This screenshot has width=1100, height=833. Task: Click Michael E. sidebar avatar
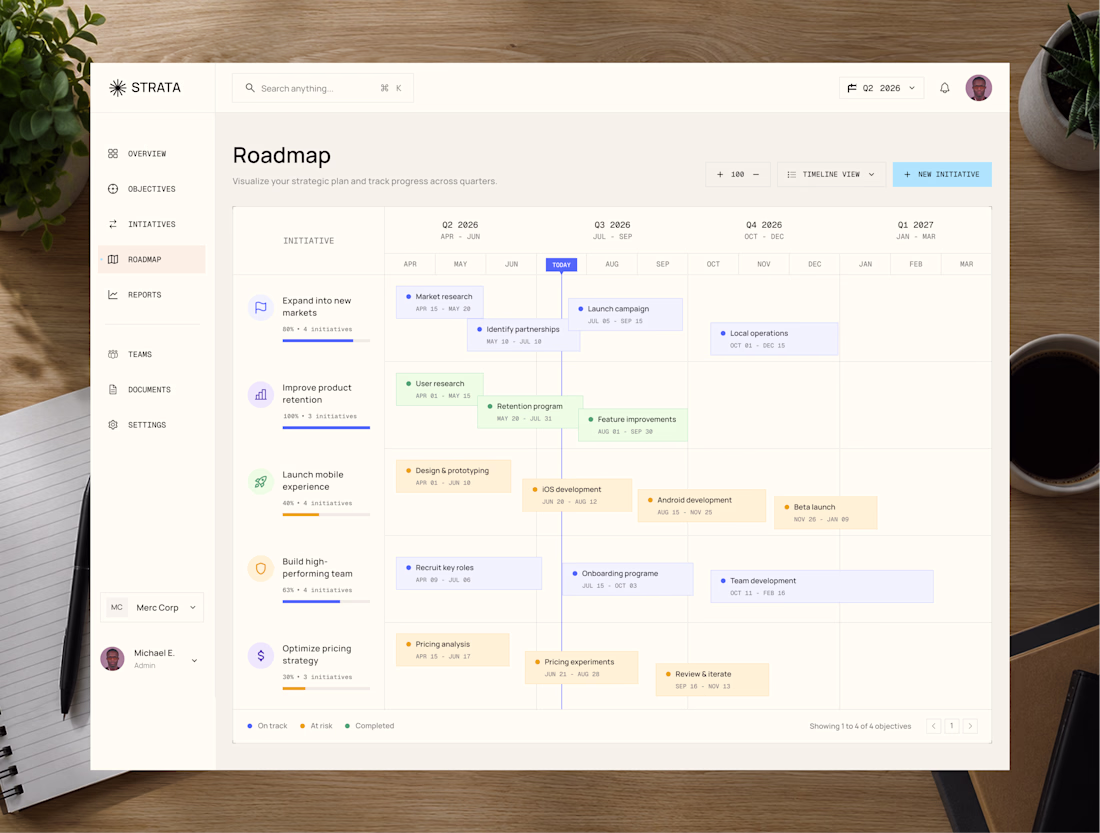tap(112, 659)
